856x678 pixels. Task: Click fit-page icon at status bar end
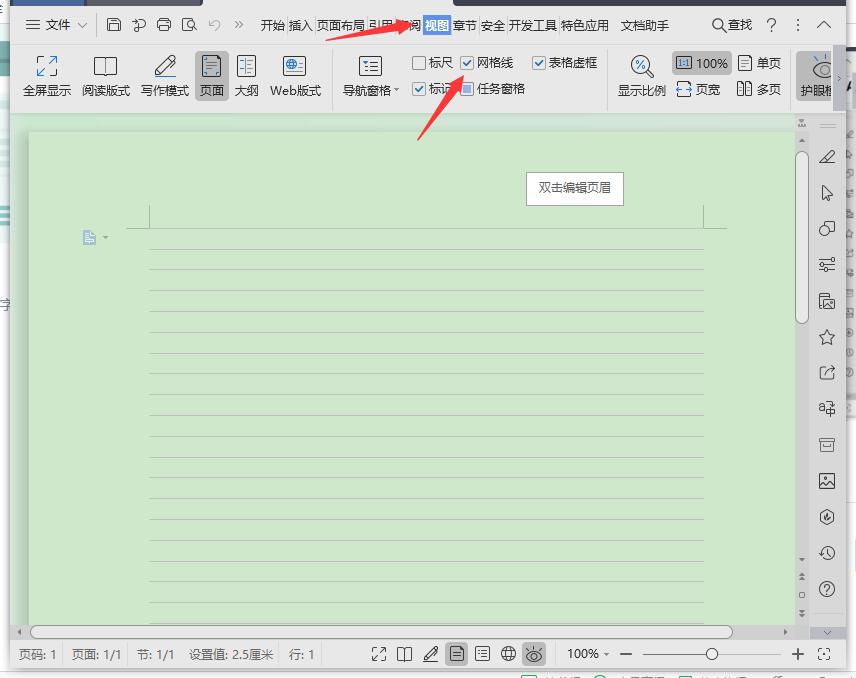824,654
